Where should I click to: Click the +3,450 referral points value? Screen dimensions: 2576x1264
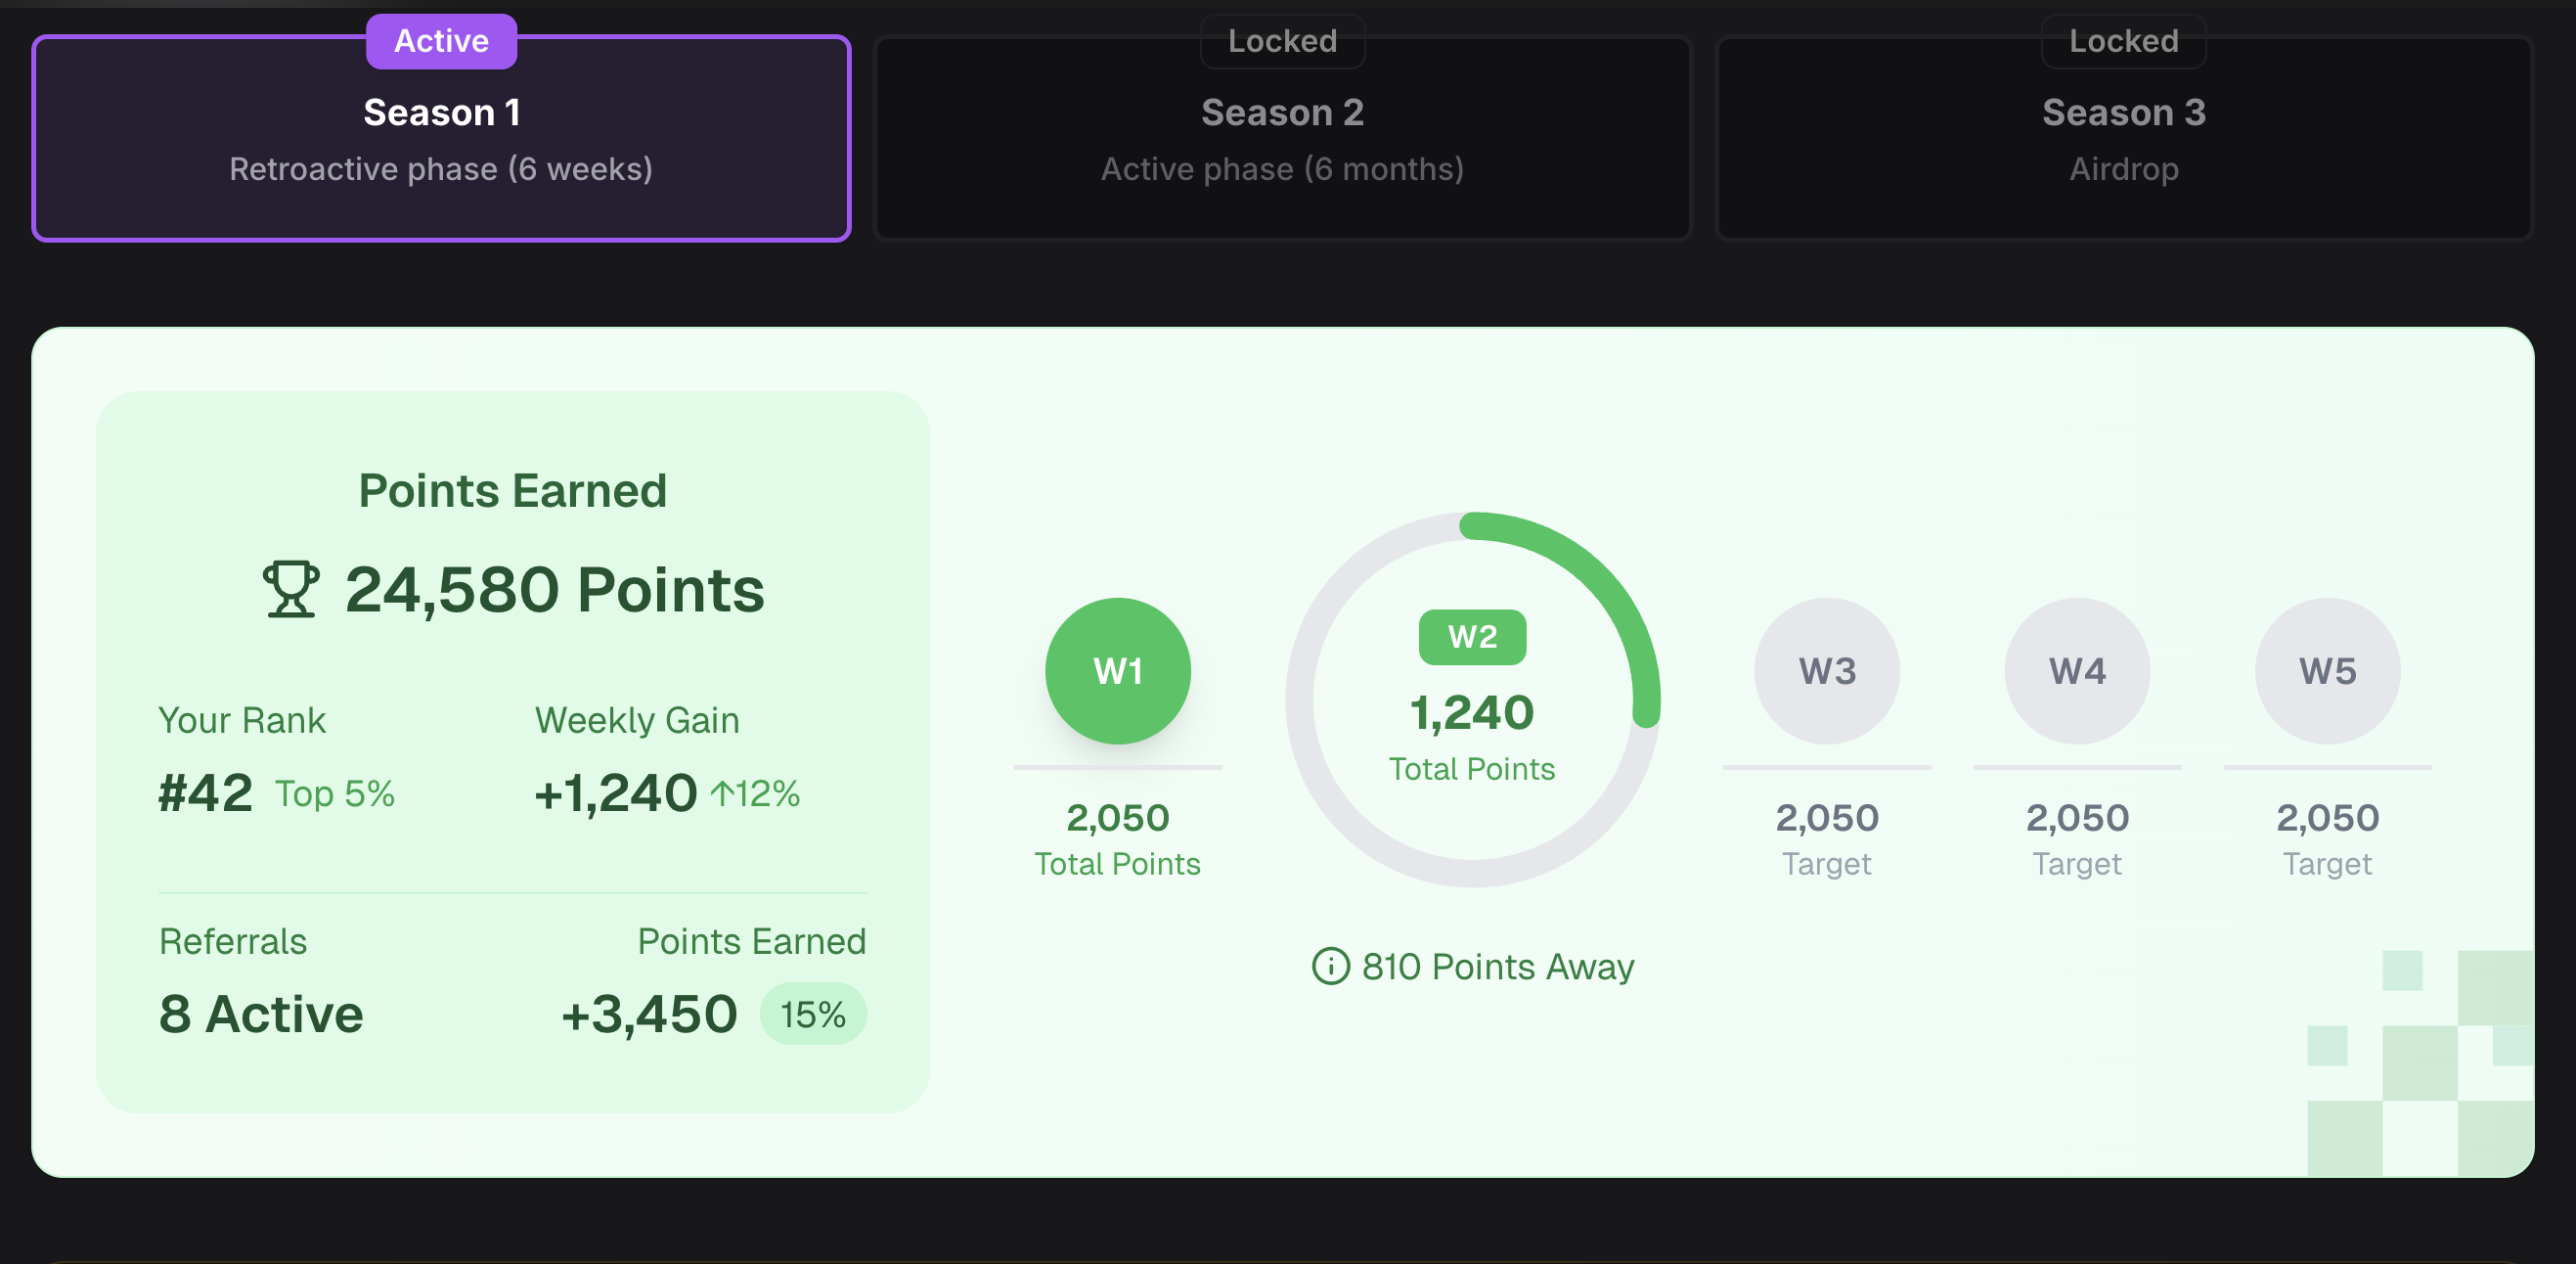[649, 1015]
